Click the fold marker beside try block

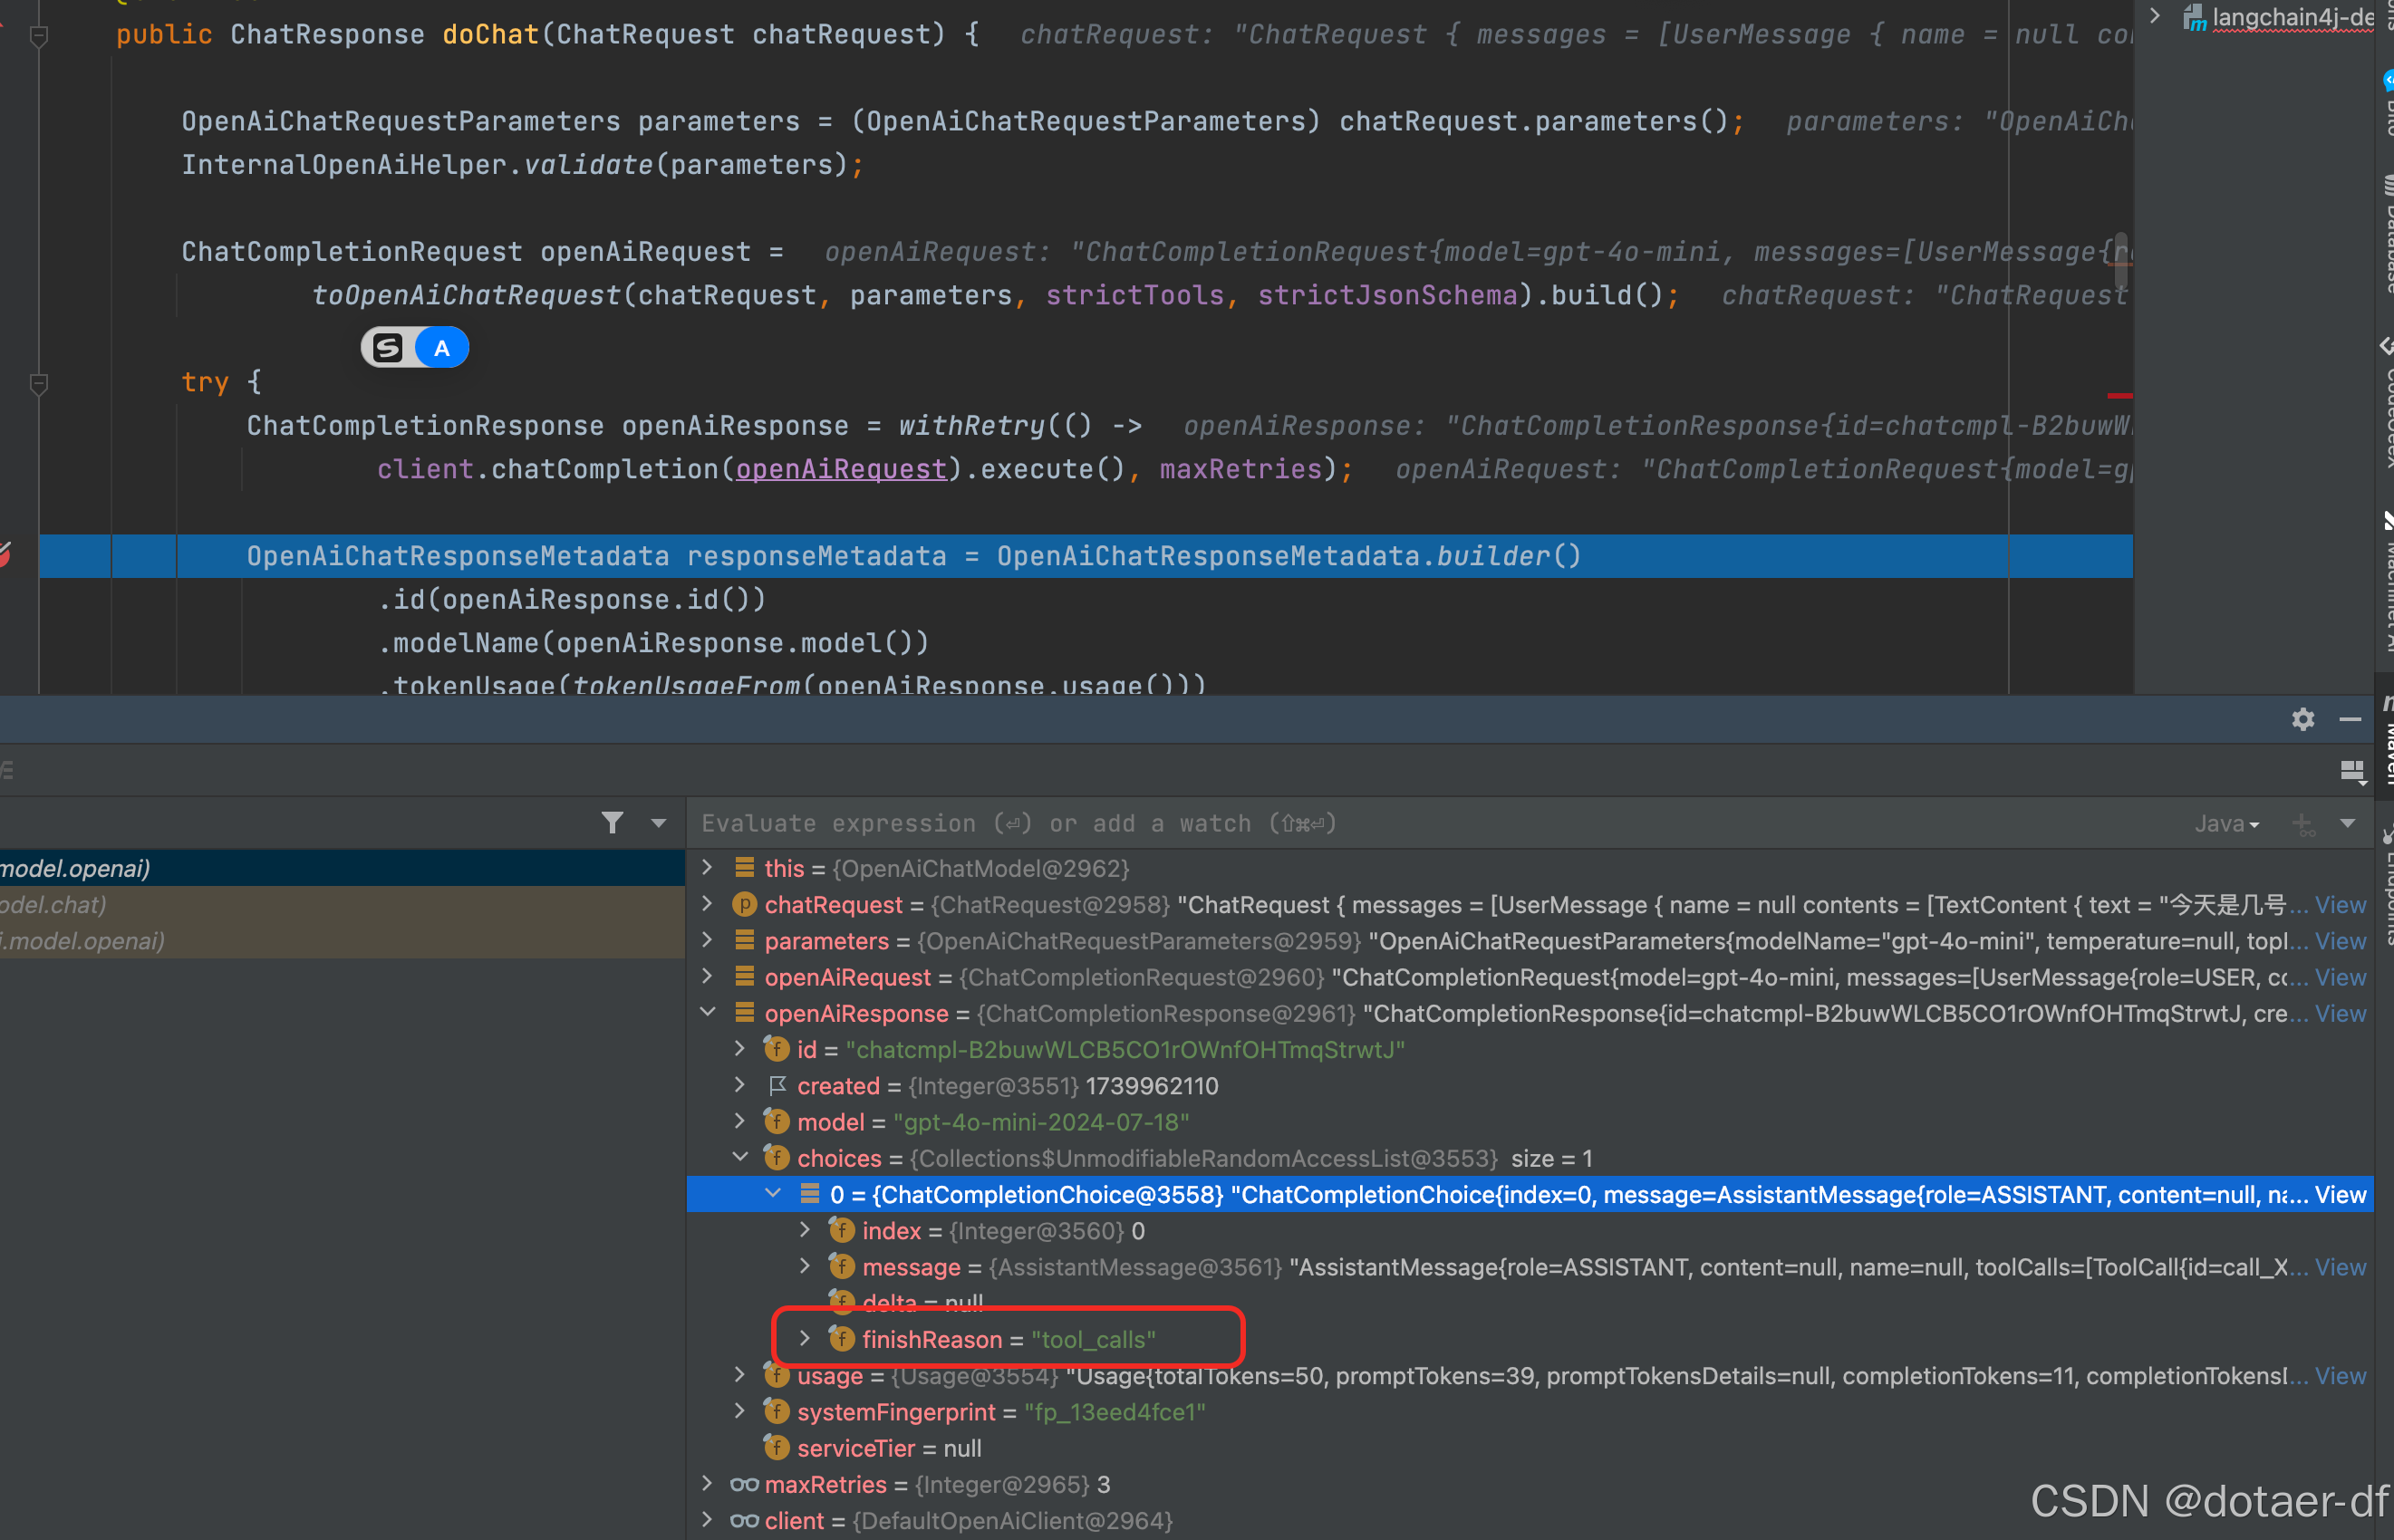pyautogui.click(x=39, y=383)
